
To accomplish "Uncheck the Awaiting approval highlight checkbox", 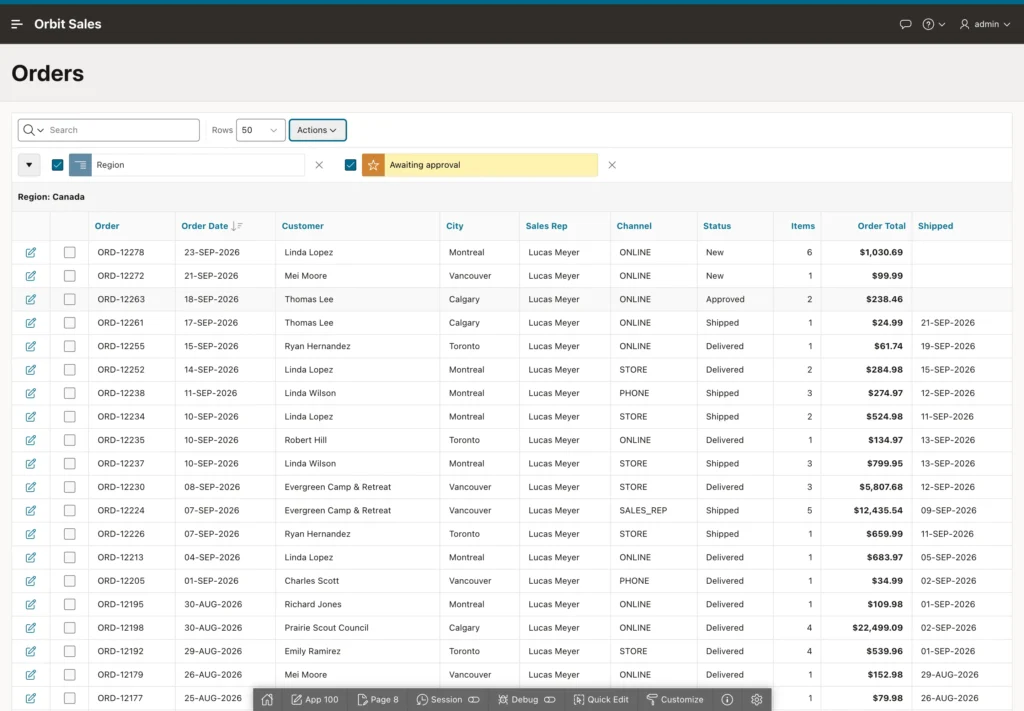I will pos(351,165).
